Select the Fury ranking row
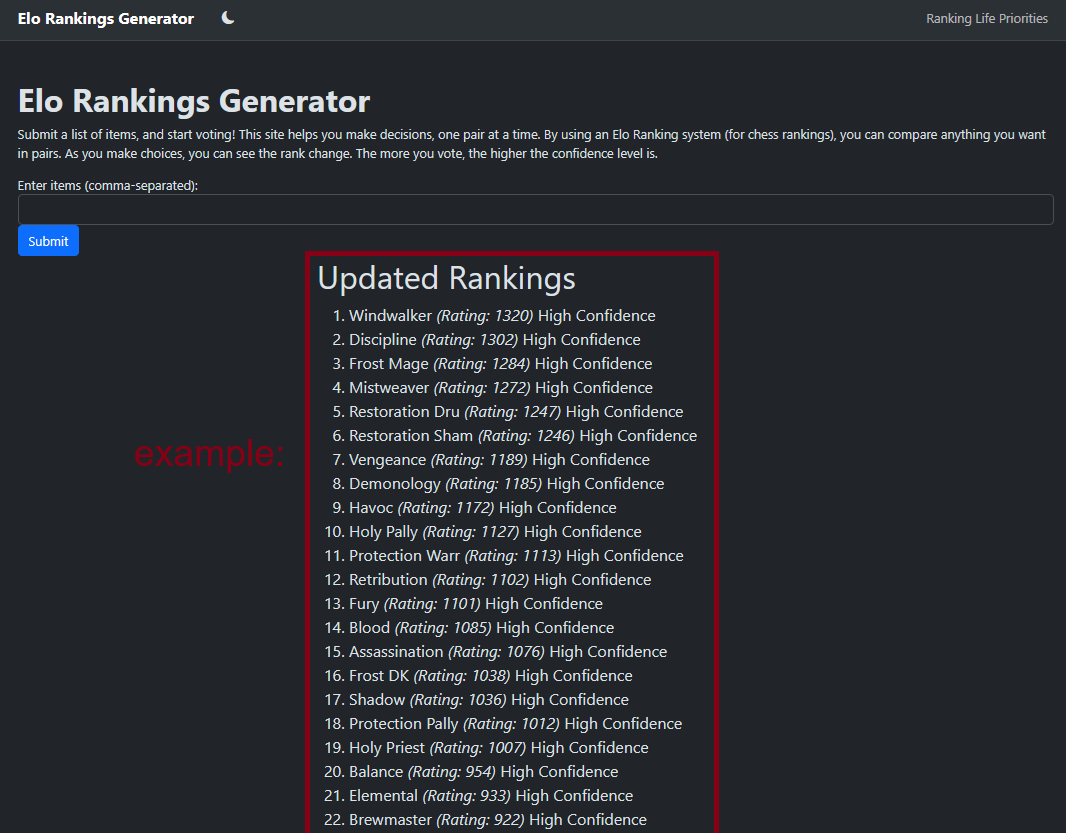 (x=464, y=604)
